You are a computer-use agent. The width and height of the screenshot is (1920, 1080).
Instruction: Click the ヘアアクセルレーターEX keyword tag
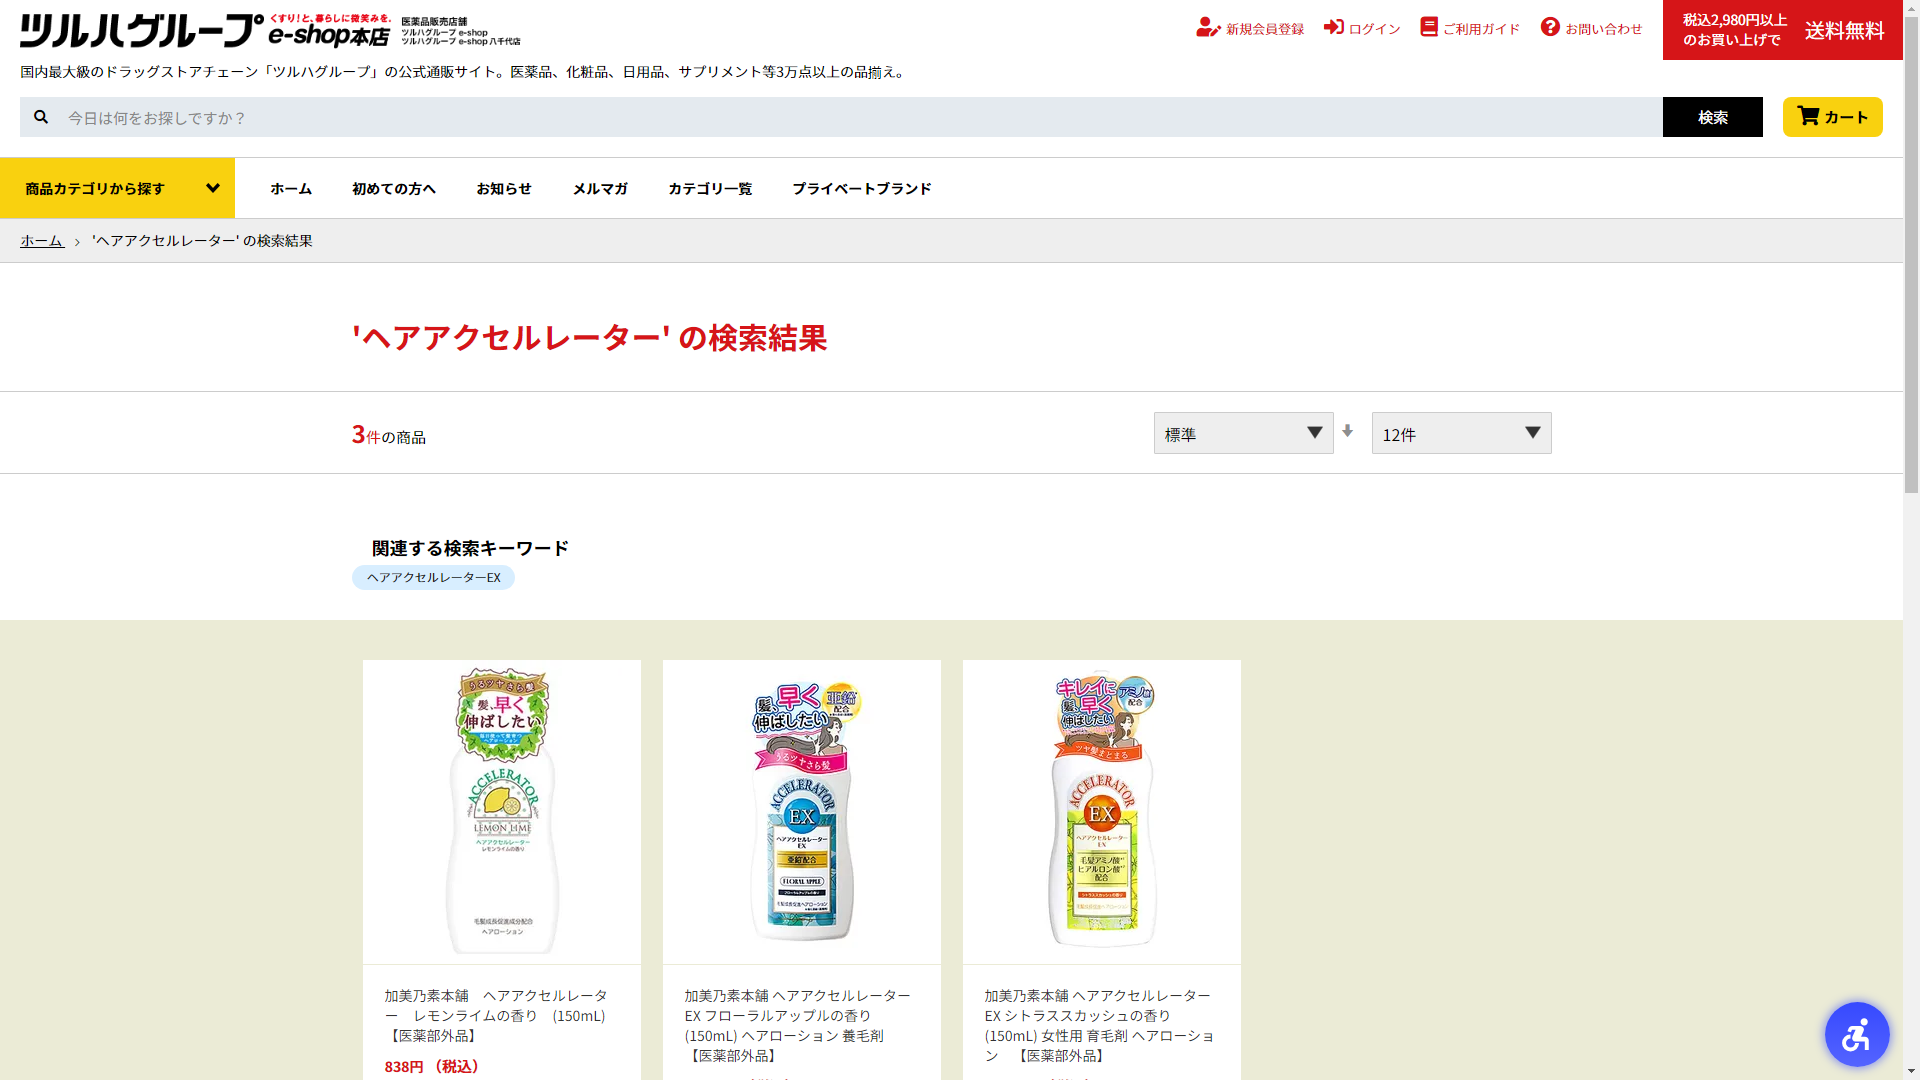(x=433, y=577)
